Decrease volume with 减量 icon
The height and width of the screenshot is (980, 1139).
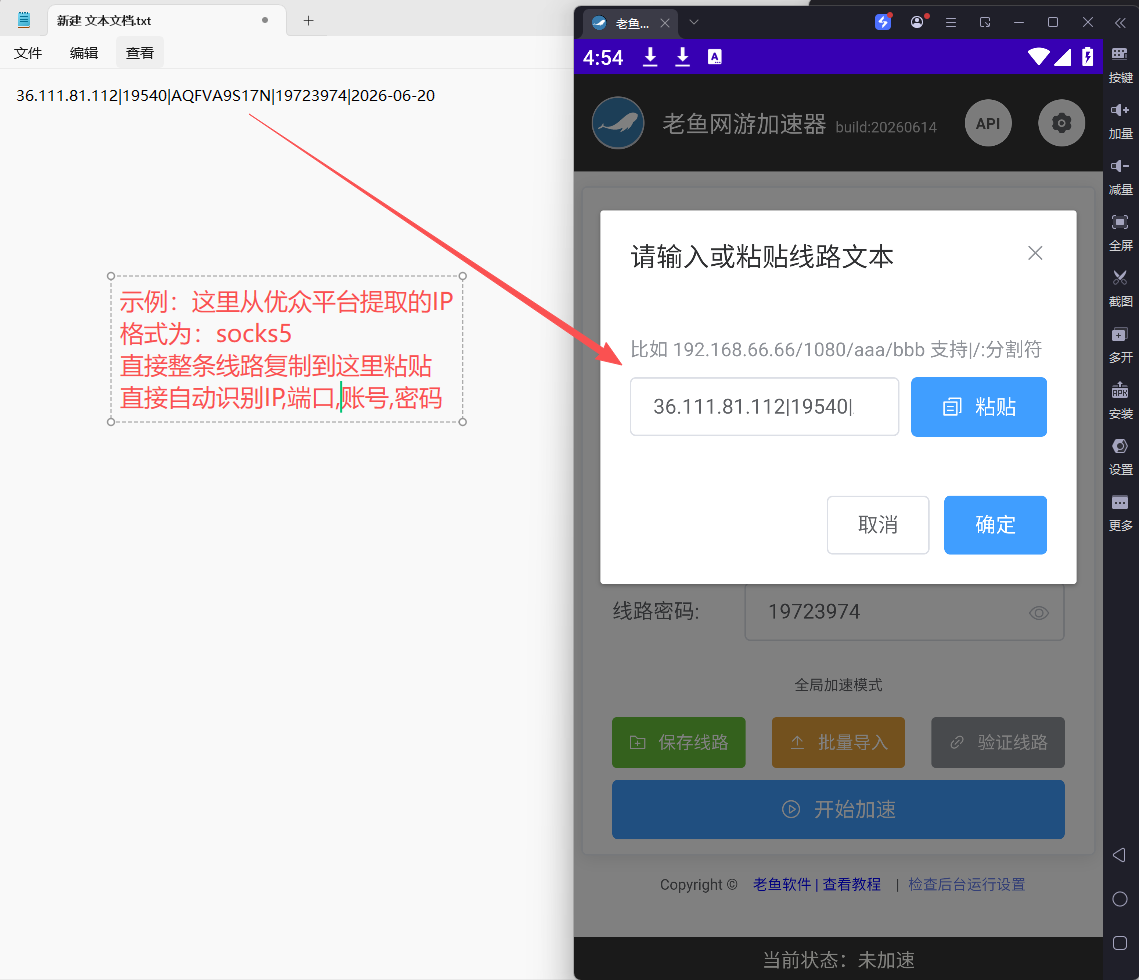coord(1120,177)
